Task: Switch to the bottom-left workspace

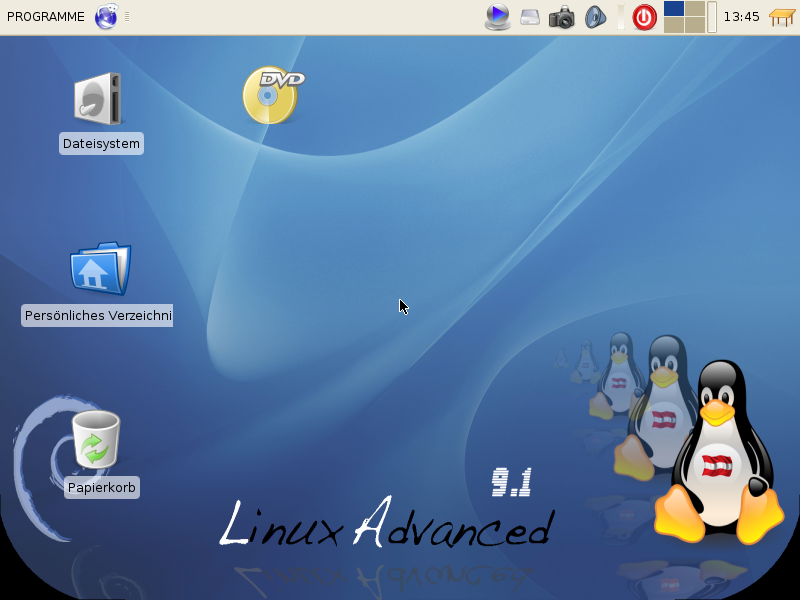Action: click(674, 25)
